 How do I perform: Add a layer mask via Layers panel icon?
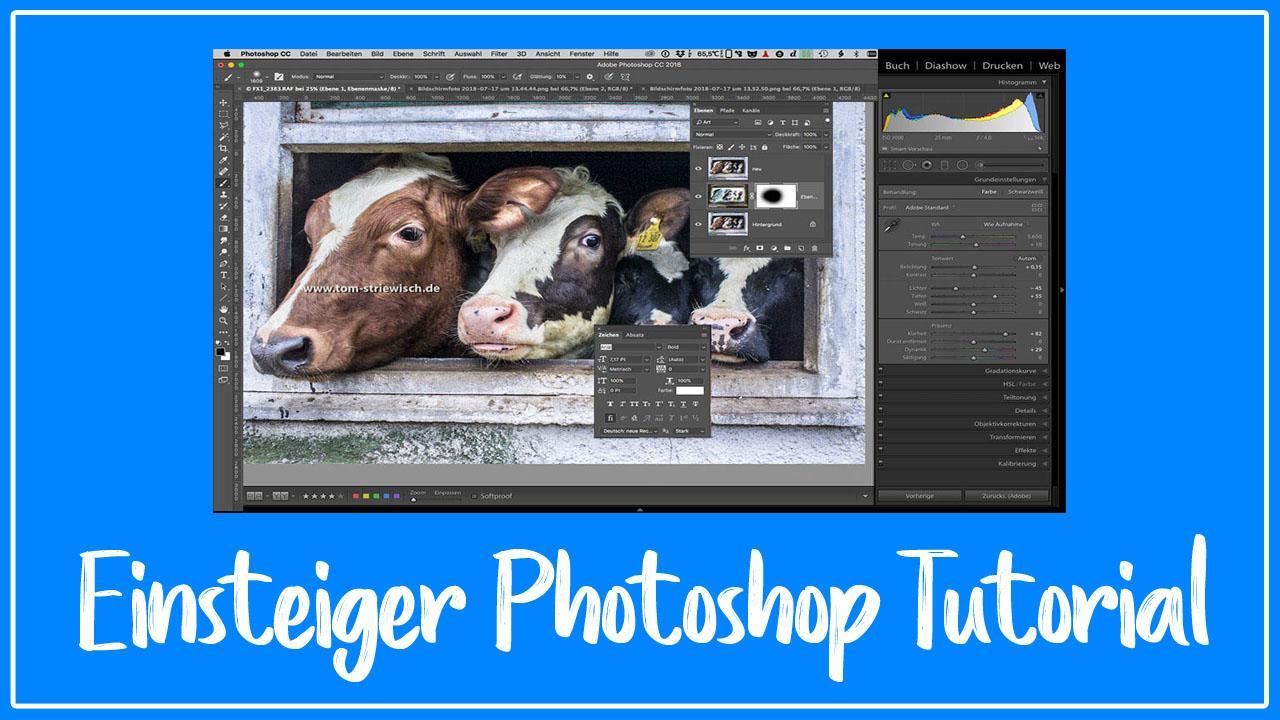pos(760,248)
